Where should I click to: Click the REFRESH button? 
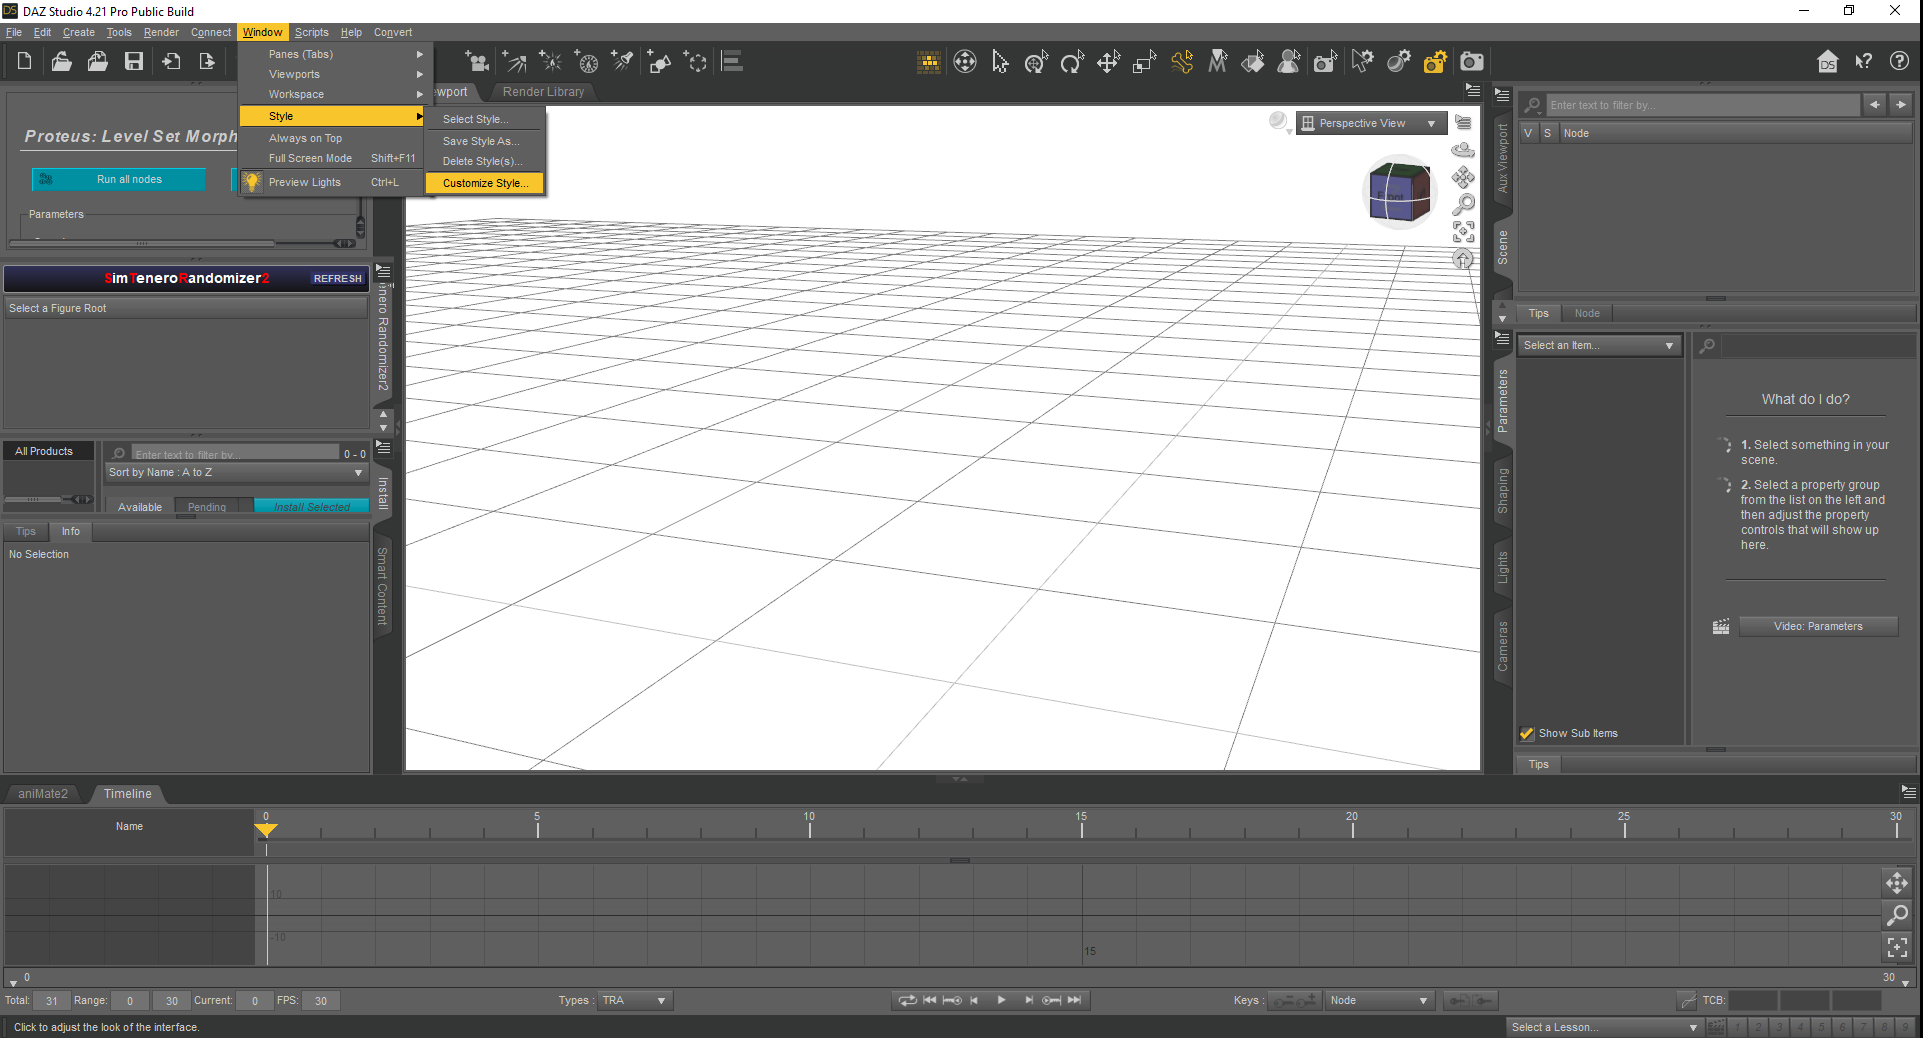coord(338,279)
